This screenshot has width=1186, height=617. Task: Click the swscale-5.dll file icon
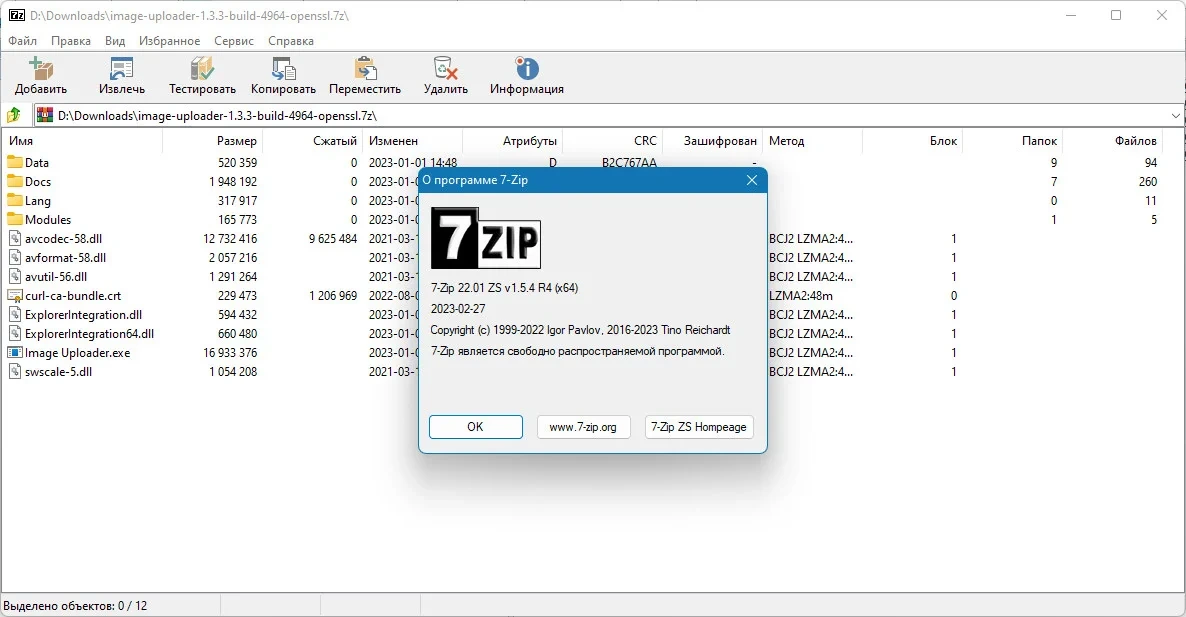click(x=14, y=371)
